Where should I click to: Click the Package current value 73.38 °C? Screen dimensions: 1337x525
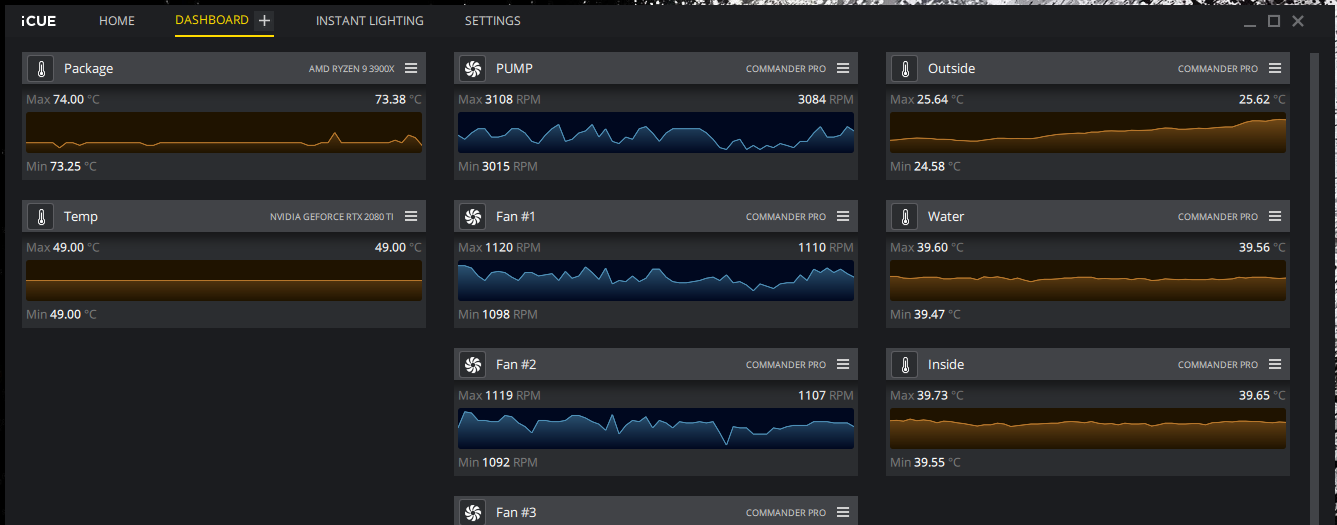(x=398, y=100)
